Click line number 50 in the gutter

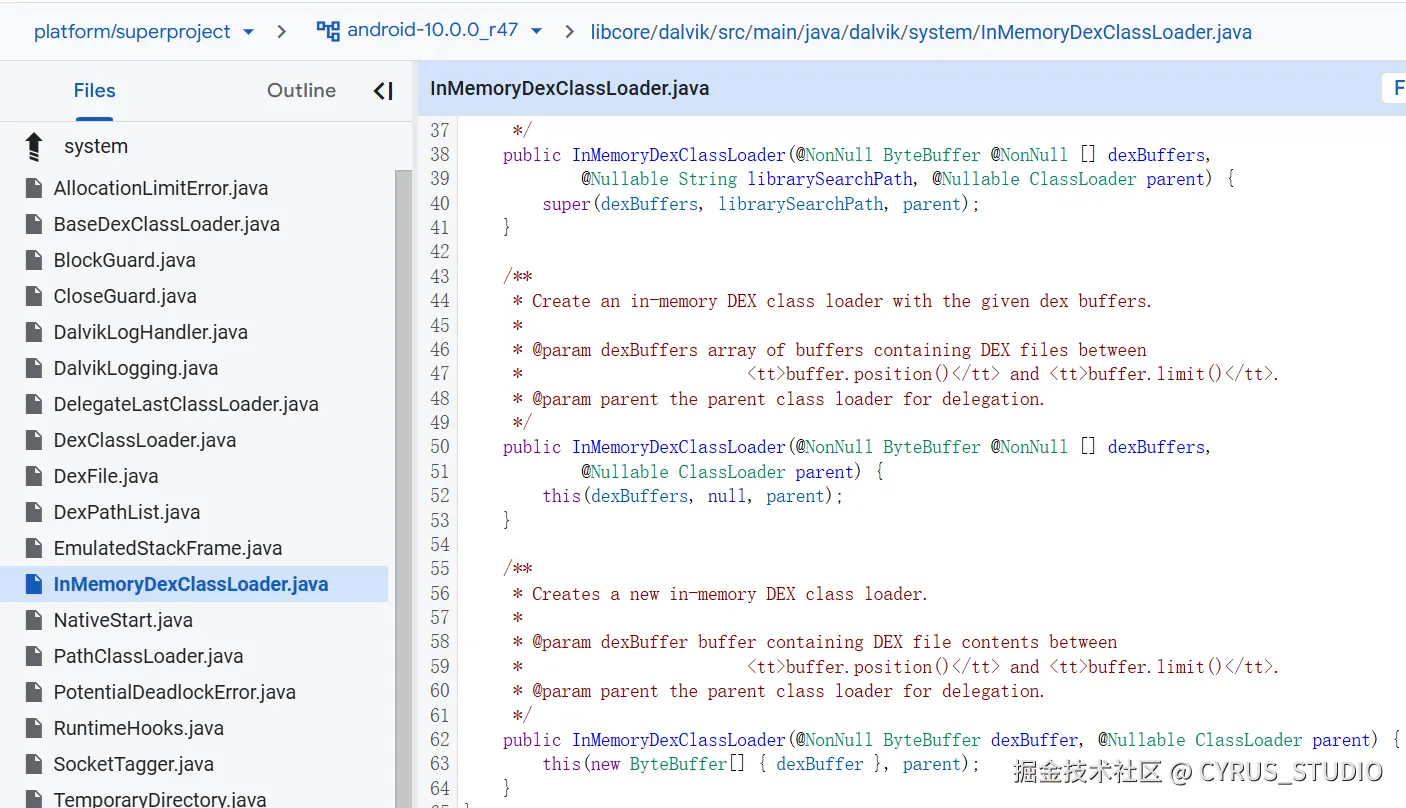tap(440, 447)
